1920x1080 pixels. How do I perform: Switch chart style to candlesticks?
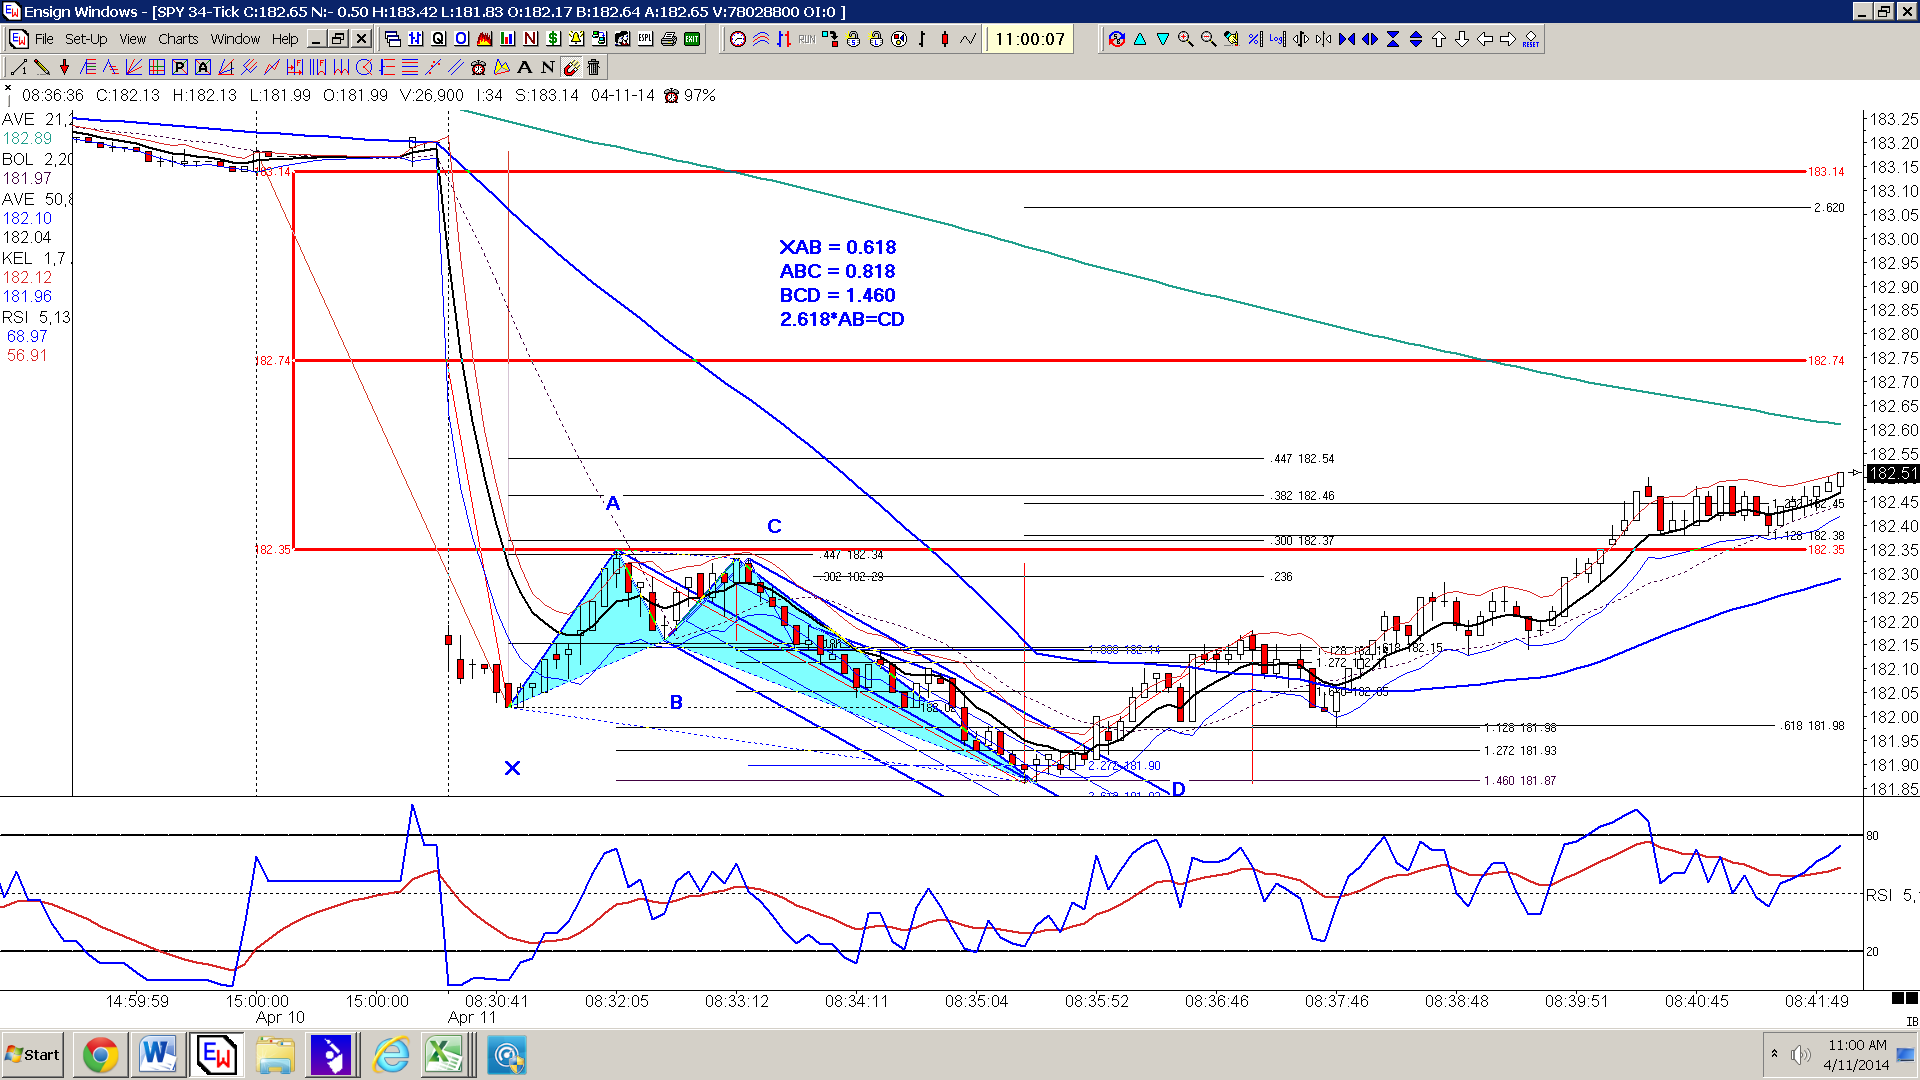coord(945,39)
